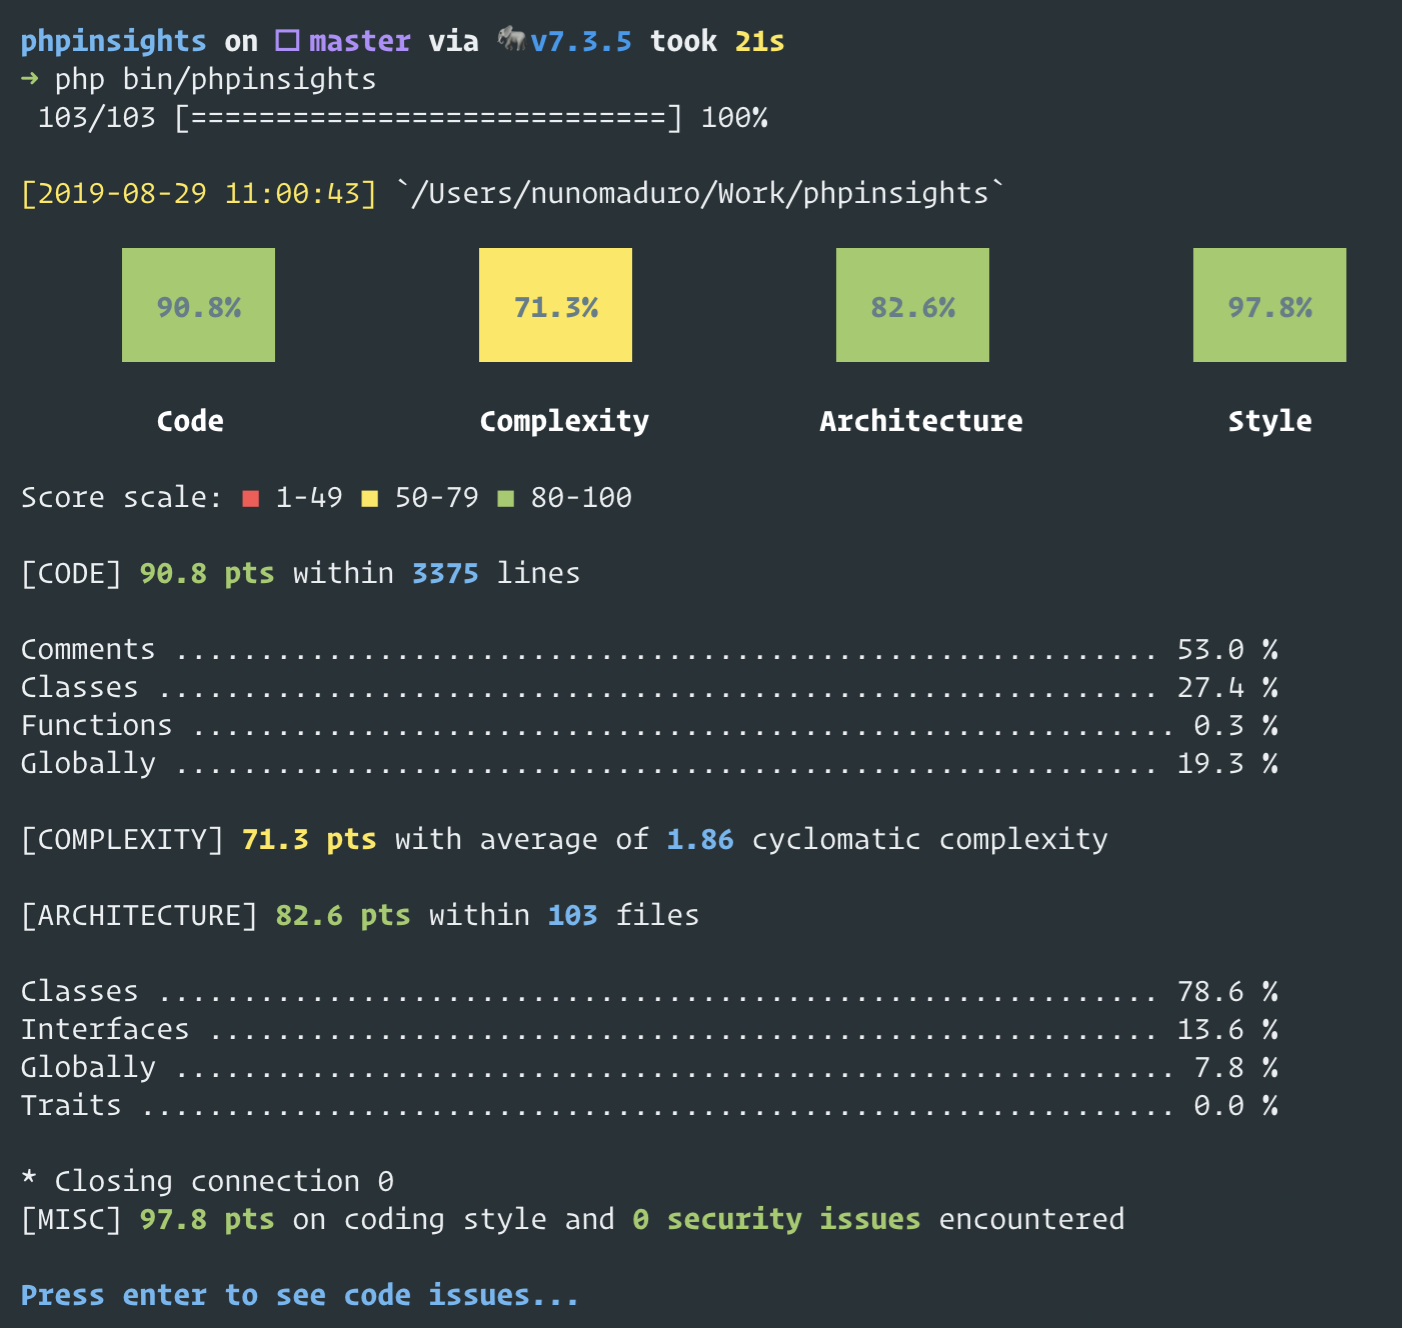The width and height of the screenshot is (1402, 1328).
Task: Expand the [COMPLEXITY] section header
Action: [x=121, y=839]
